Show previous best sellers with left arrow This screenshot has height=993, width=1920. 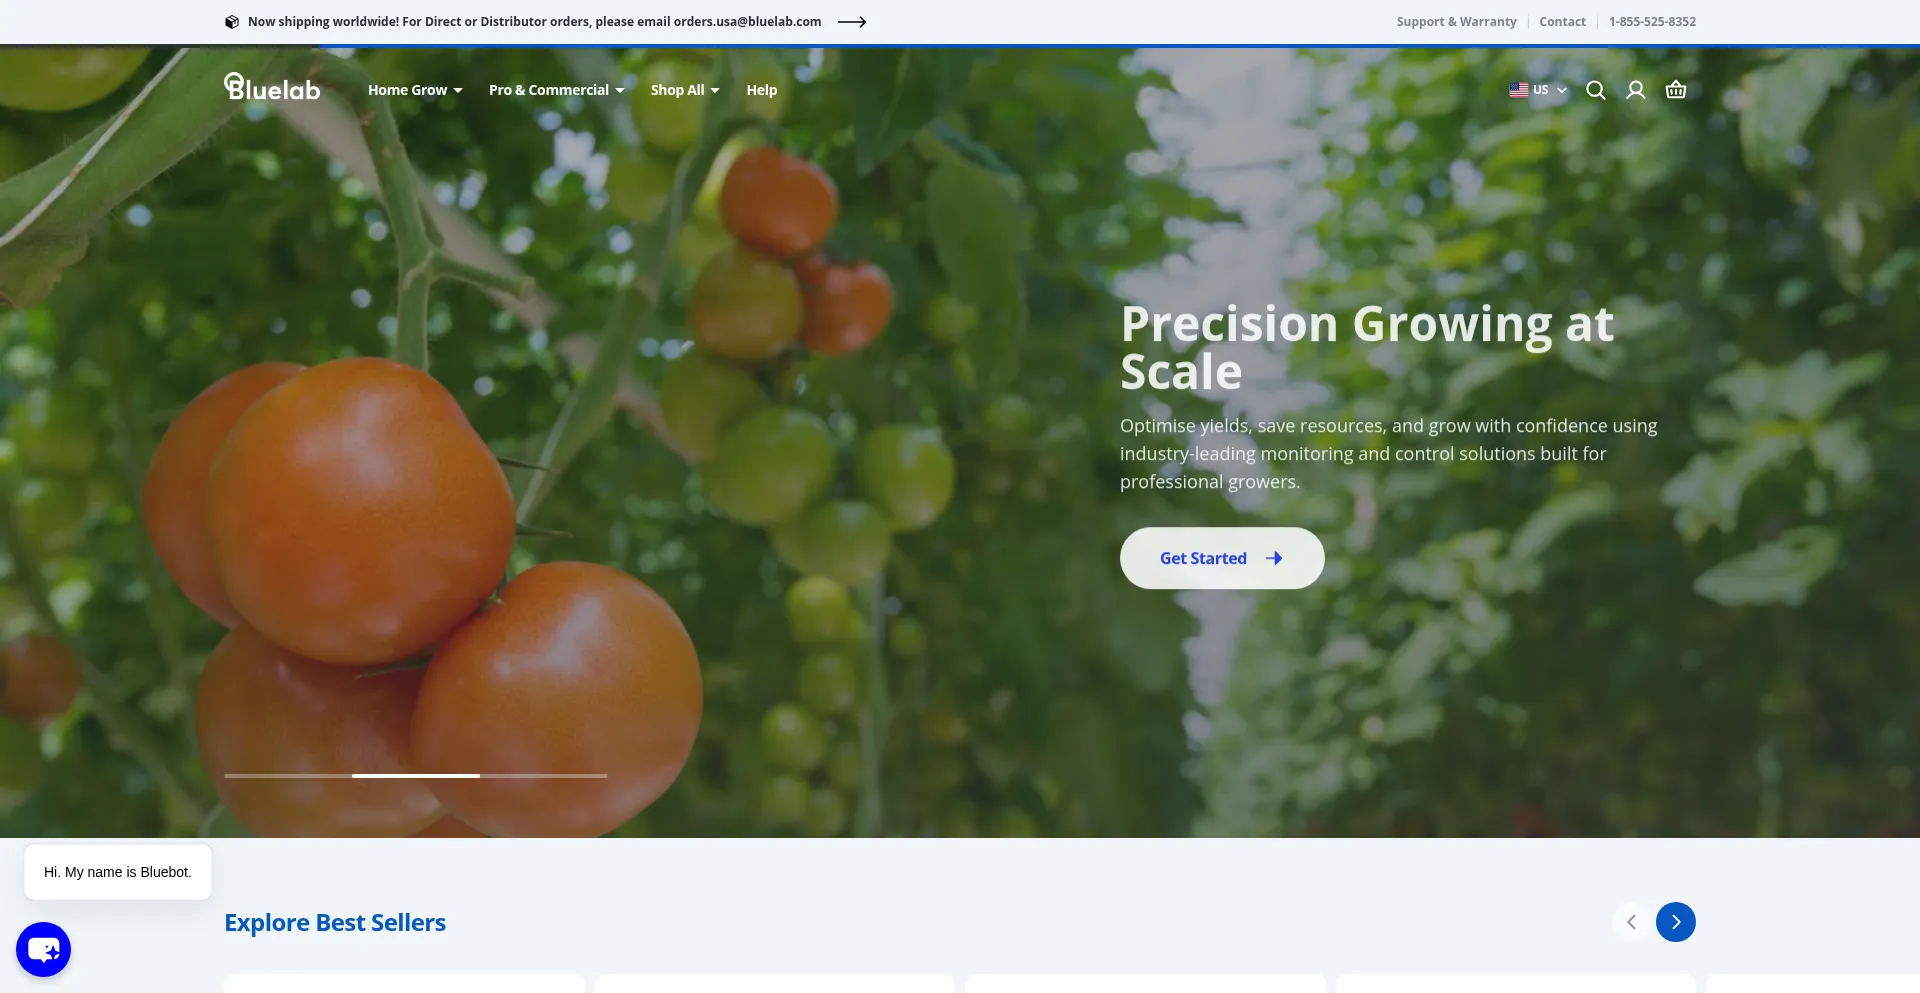click(1632, 922)
